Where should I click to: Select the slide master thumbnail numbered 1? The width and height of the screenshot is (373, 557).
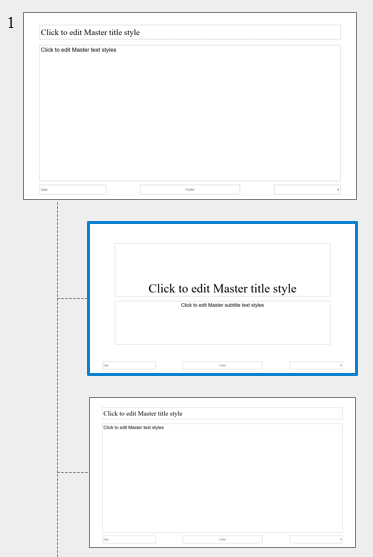coord(190,106)
